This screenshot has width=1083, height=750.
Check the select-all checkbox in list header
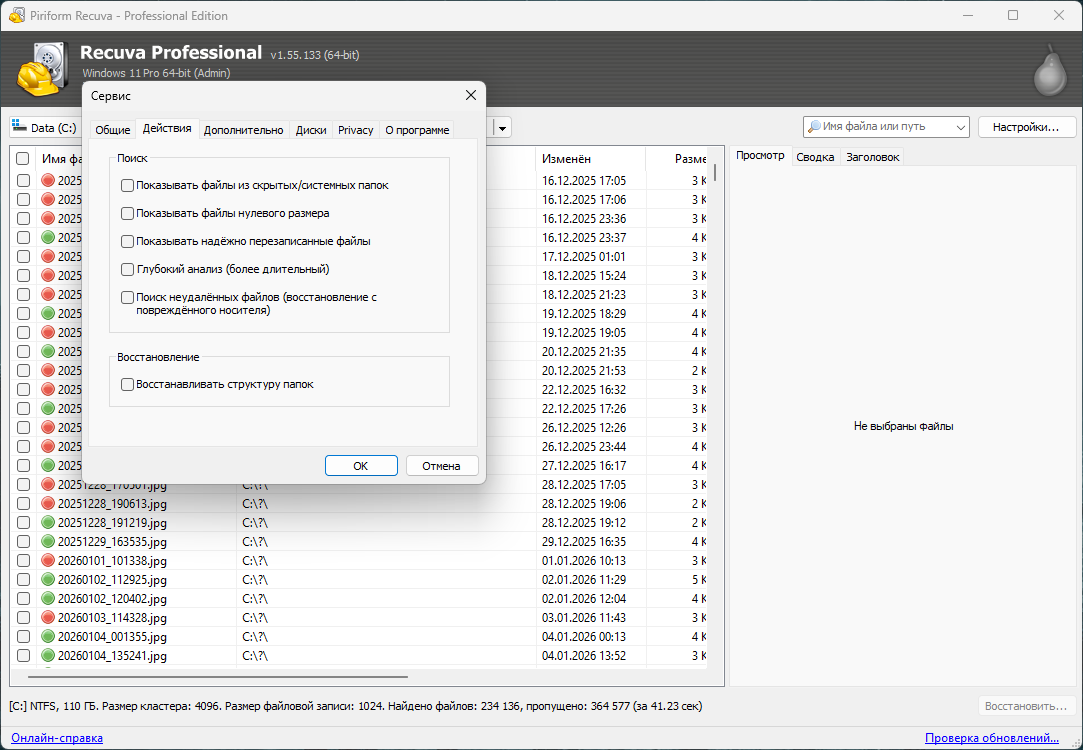(23, 159)
